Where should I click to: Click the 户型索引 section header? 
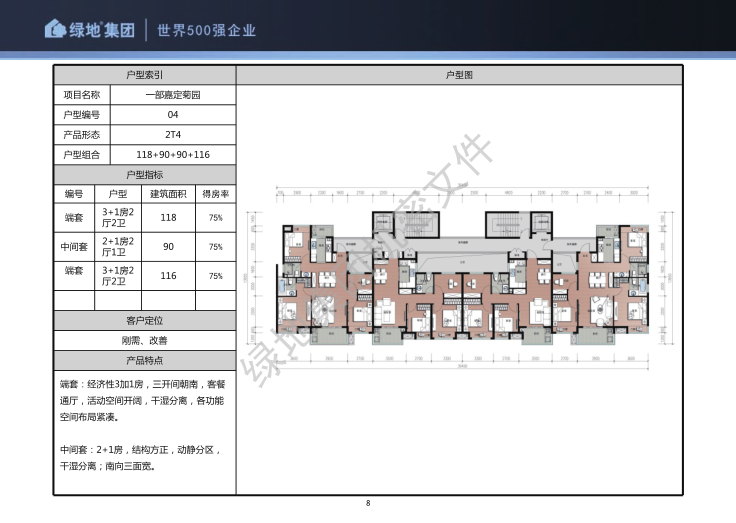(145, 75)
